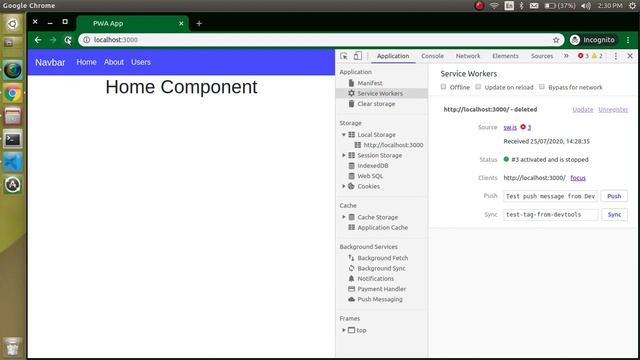Toggle the device toolbar icon

358,56
